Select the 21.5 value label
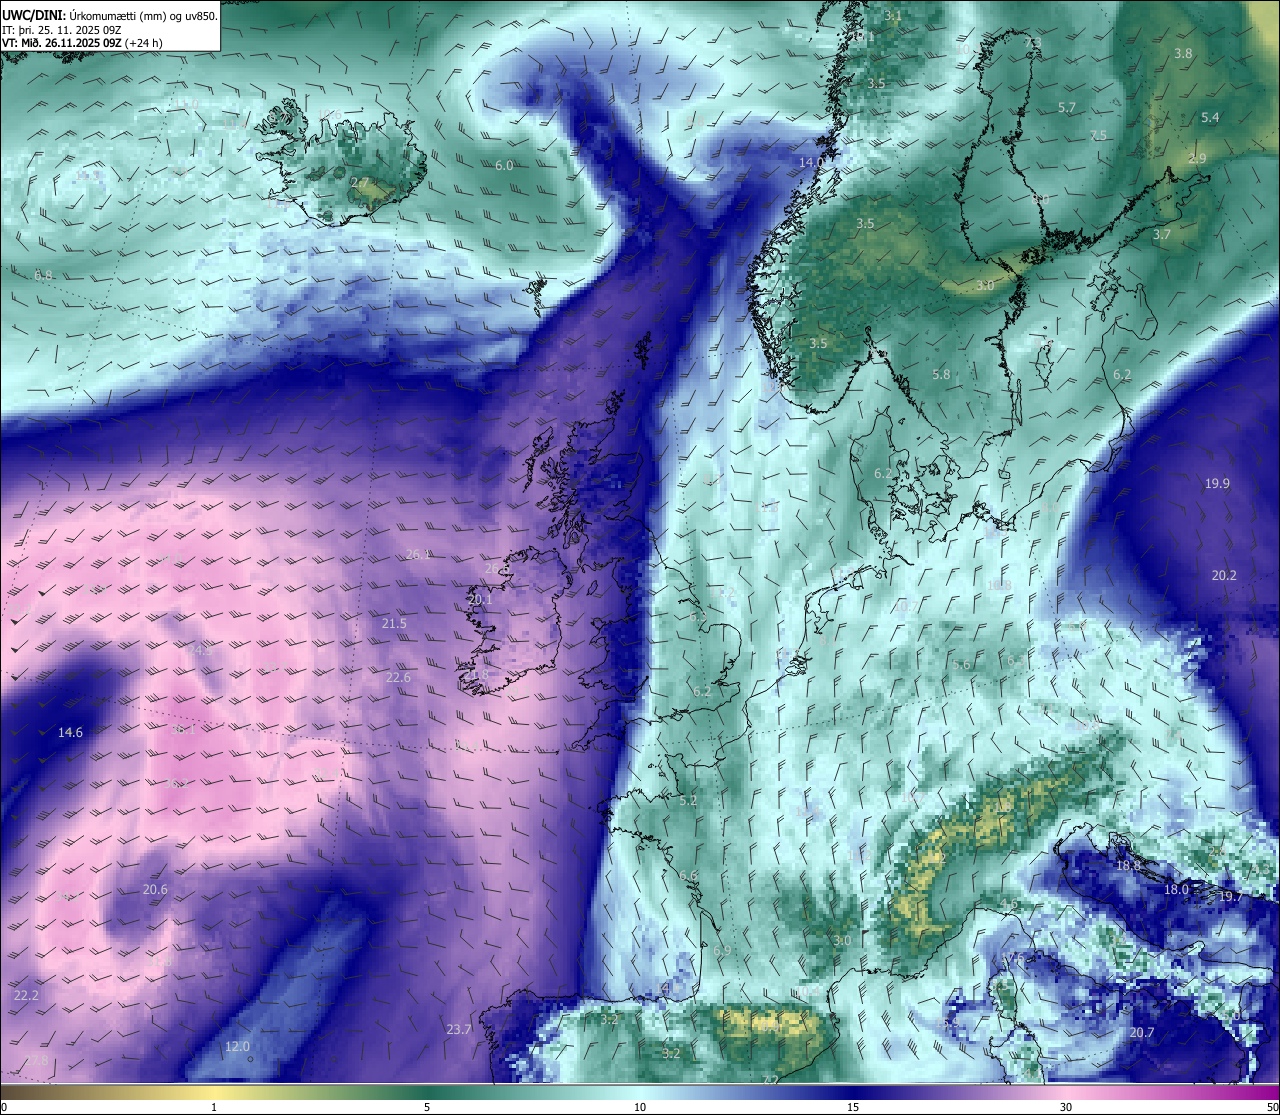 tap(394, 624)
